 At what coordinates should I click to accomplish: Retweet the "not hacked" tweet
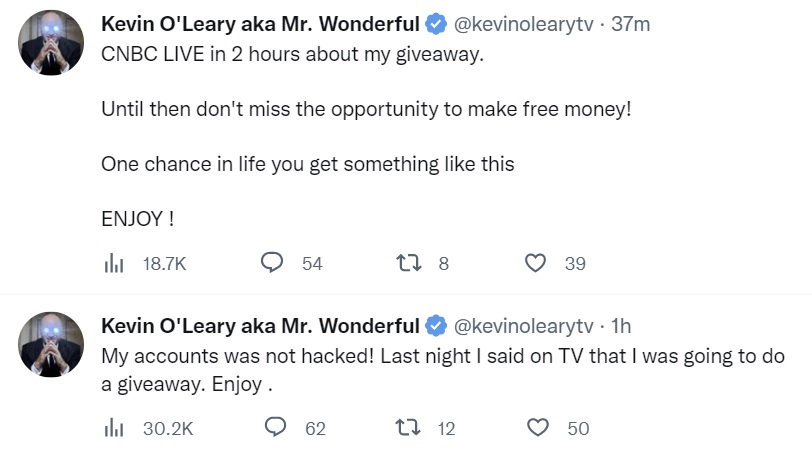coord(409,428)
